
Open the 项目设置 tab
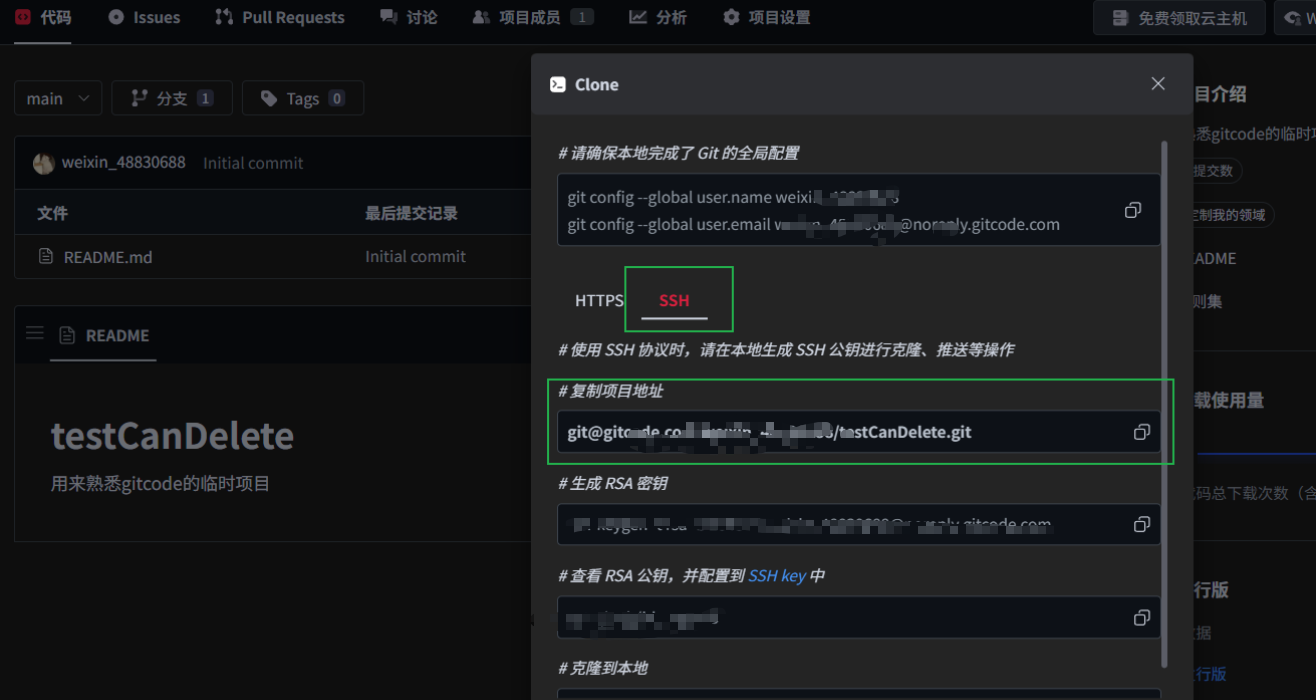[x=766, y=17]
